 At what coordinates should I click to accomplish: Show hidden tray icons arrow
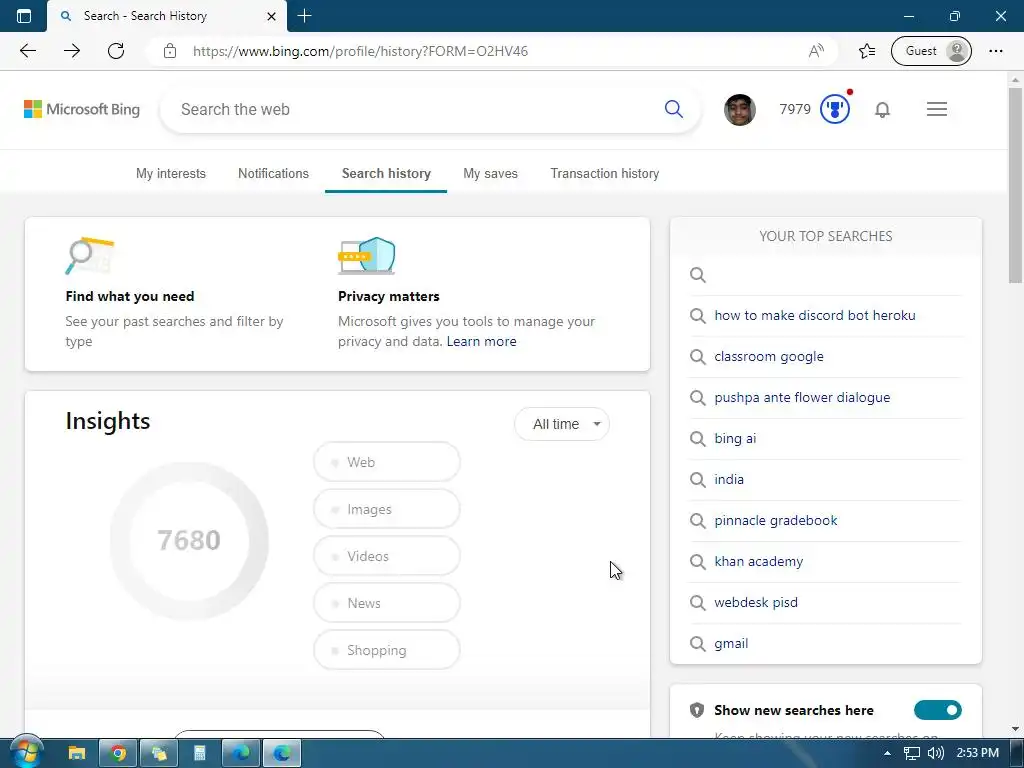coord(887,753)
